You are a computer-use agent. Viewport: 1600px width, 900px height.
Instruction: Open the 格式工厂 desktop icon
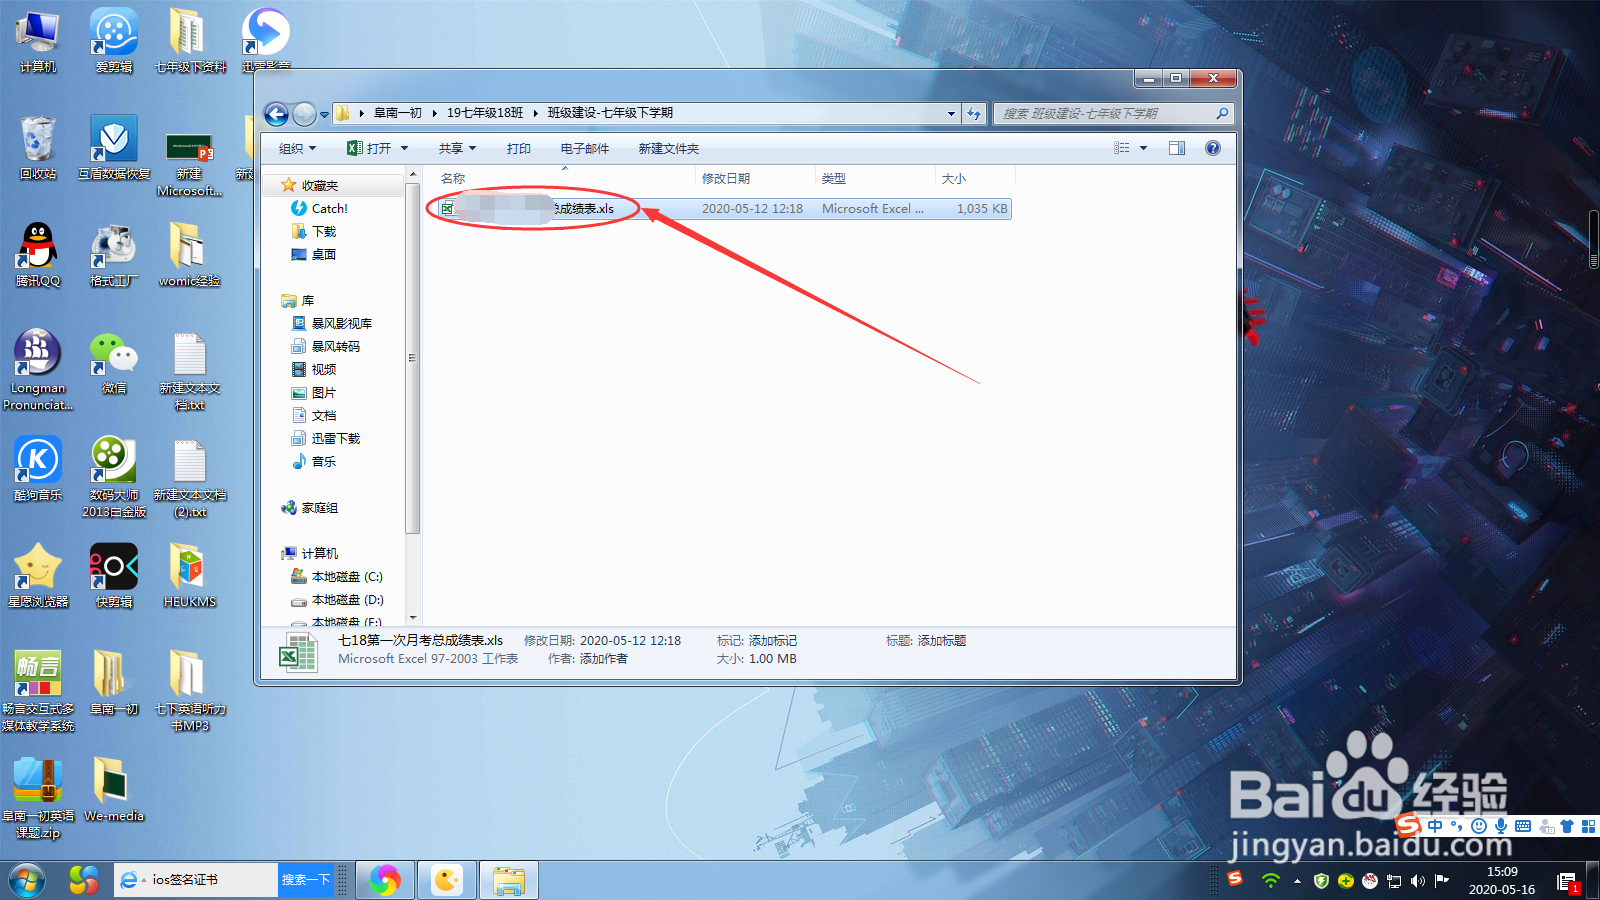114,255
